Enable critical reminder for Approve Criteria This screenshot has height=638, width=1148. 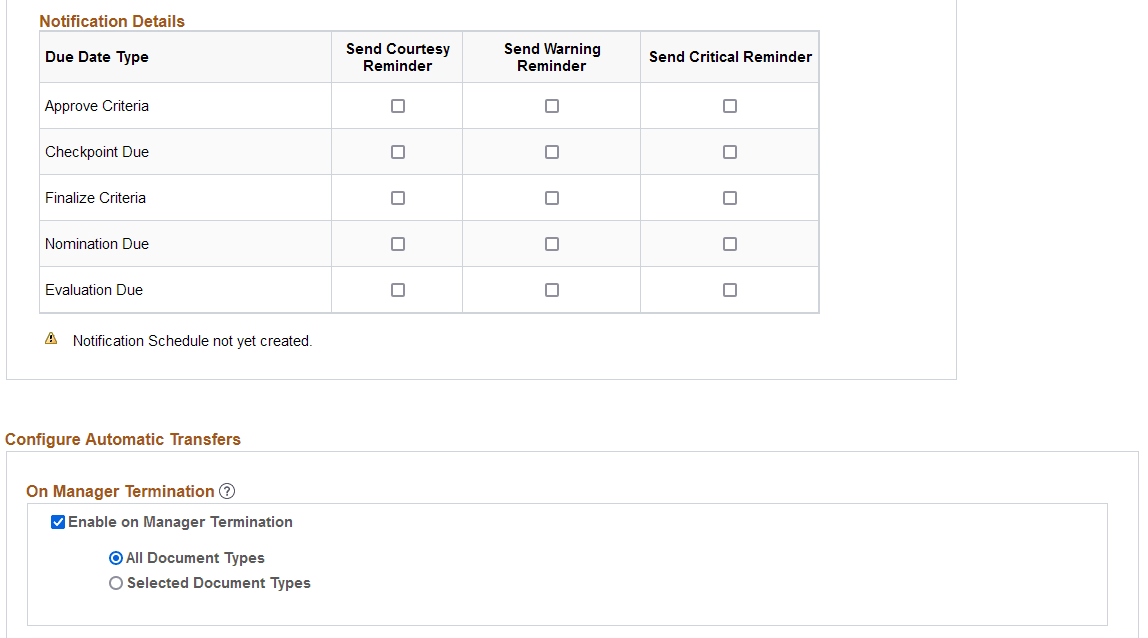click(x=730, y=106)
